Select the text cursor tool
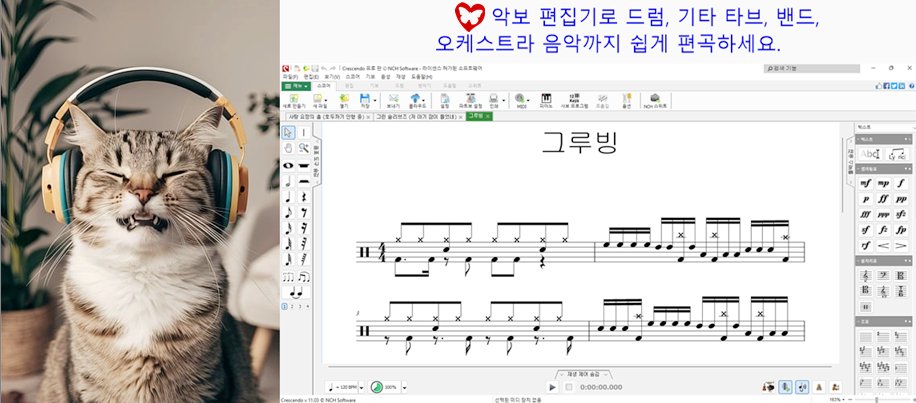This screenshot has height=403, width=916. pyautogui.click(x=304, y=133)
